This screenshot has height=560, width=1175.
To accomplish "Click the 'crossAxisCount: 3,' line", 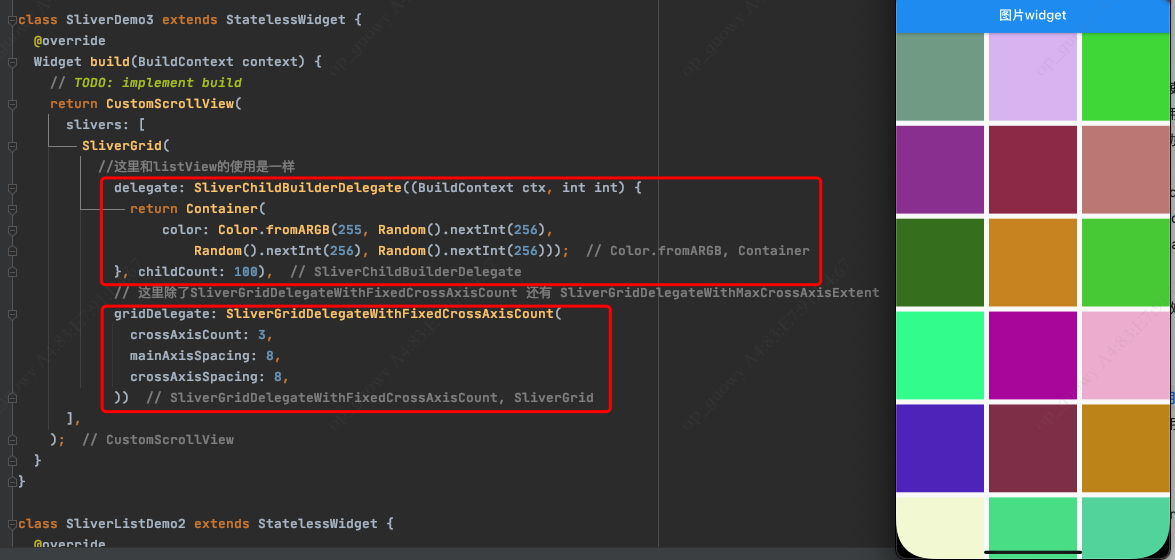I will tap(202, 334).
